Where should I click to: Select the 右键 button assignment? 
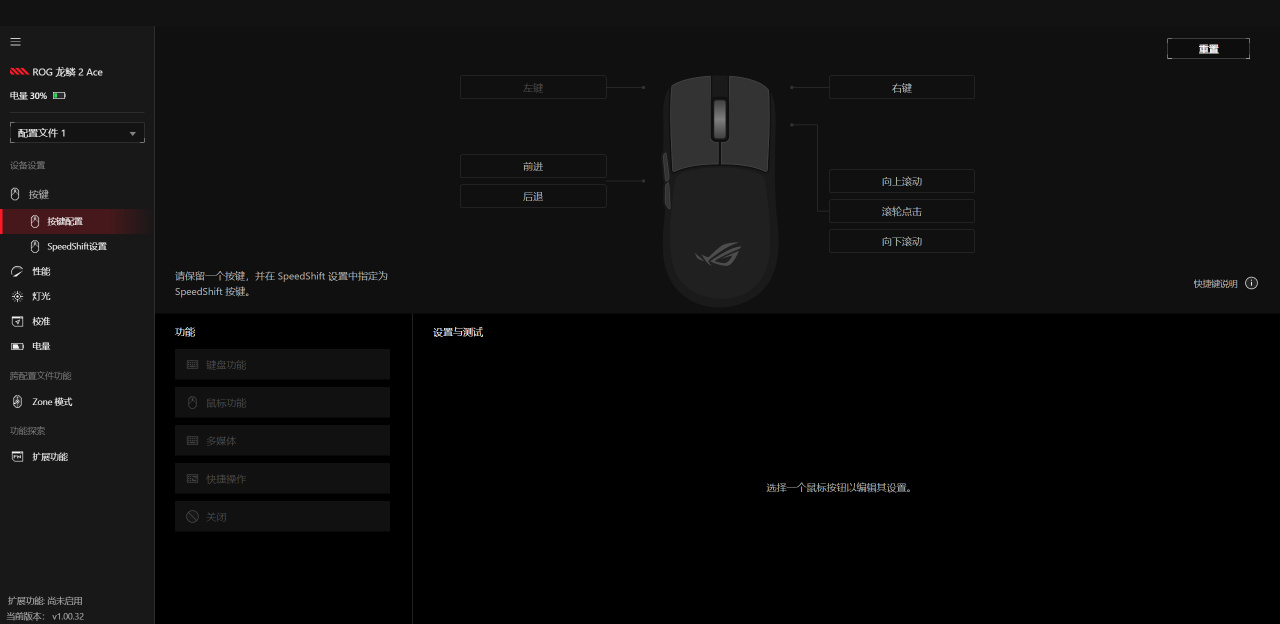point(901,87)
